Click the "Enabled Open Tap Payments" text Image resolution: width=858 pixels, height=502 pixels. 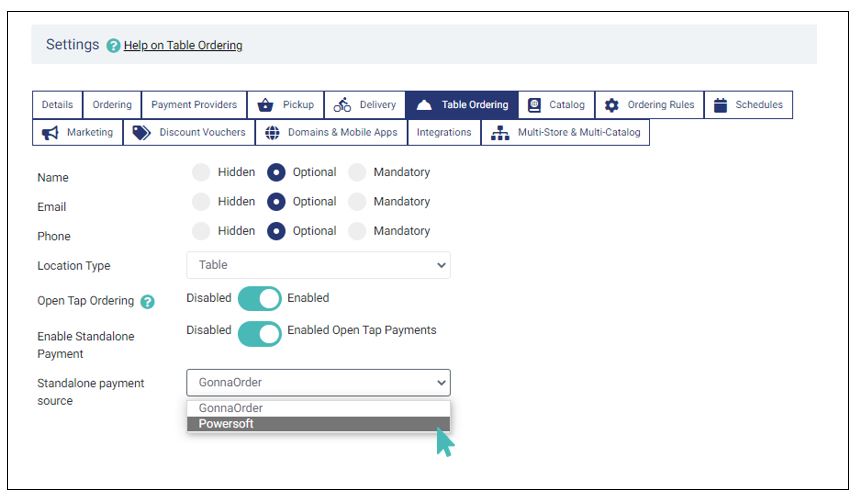point(362,330)
